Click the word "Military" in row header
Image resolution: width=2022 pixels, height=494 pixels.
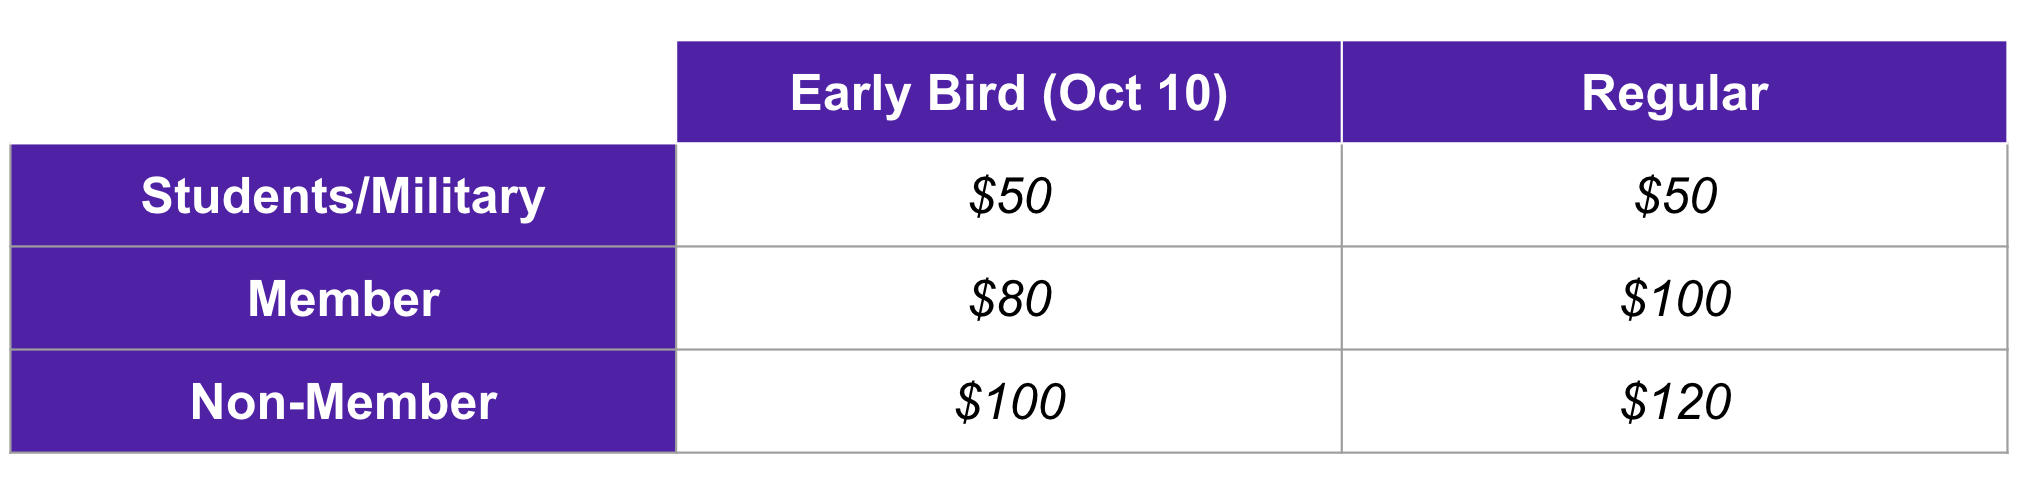(458, 196)
